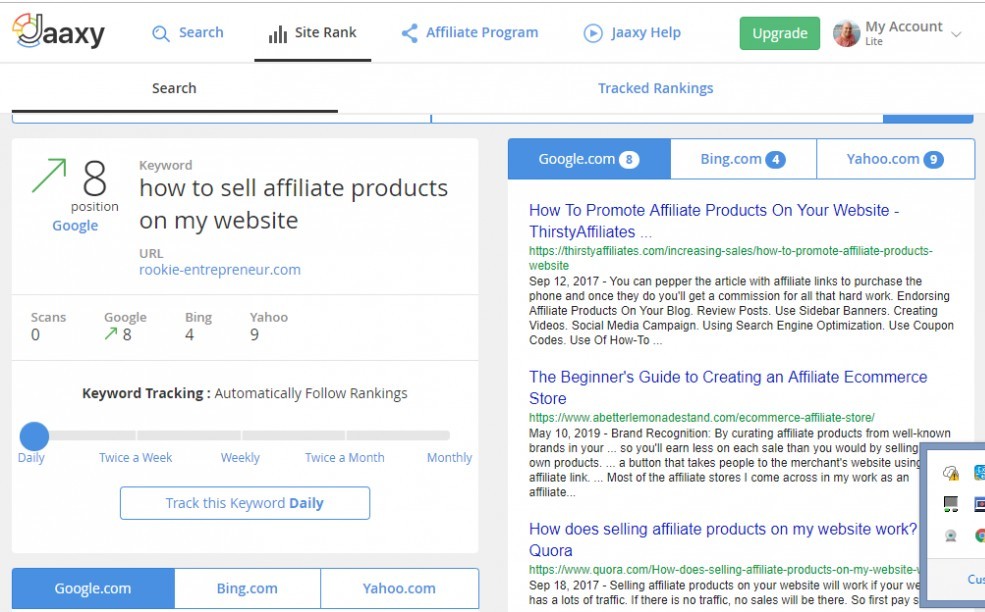Open the Bing.com results tab
The image size is (985, 612).
(x=742, y=157)
